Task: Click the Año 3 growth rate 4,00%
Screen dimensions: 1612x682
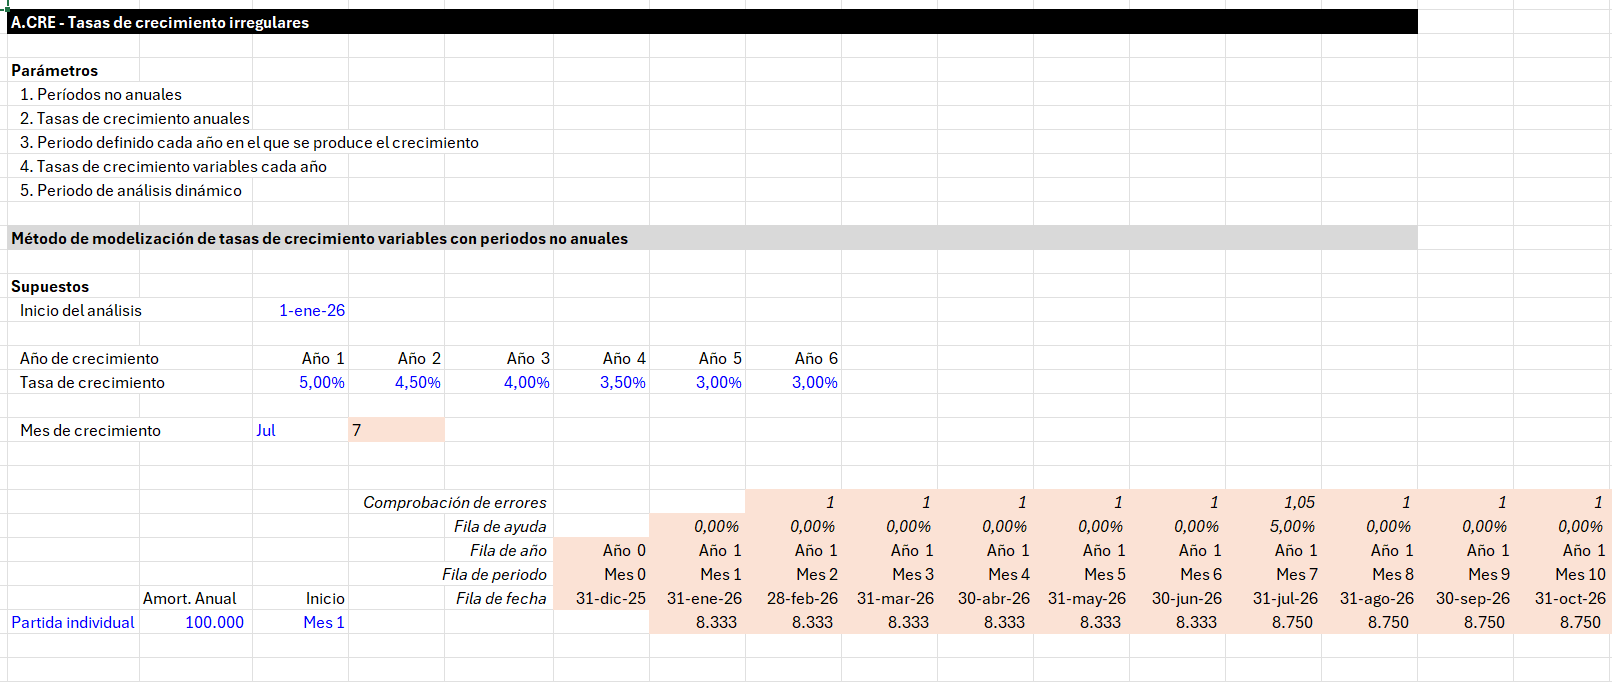Action: pyautogui.click(x=526, y=382)
